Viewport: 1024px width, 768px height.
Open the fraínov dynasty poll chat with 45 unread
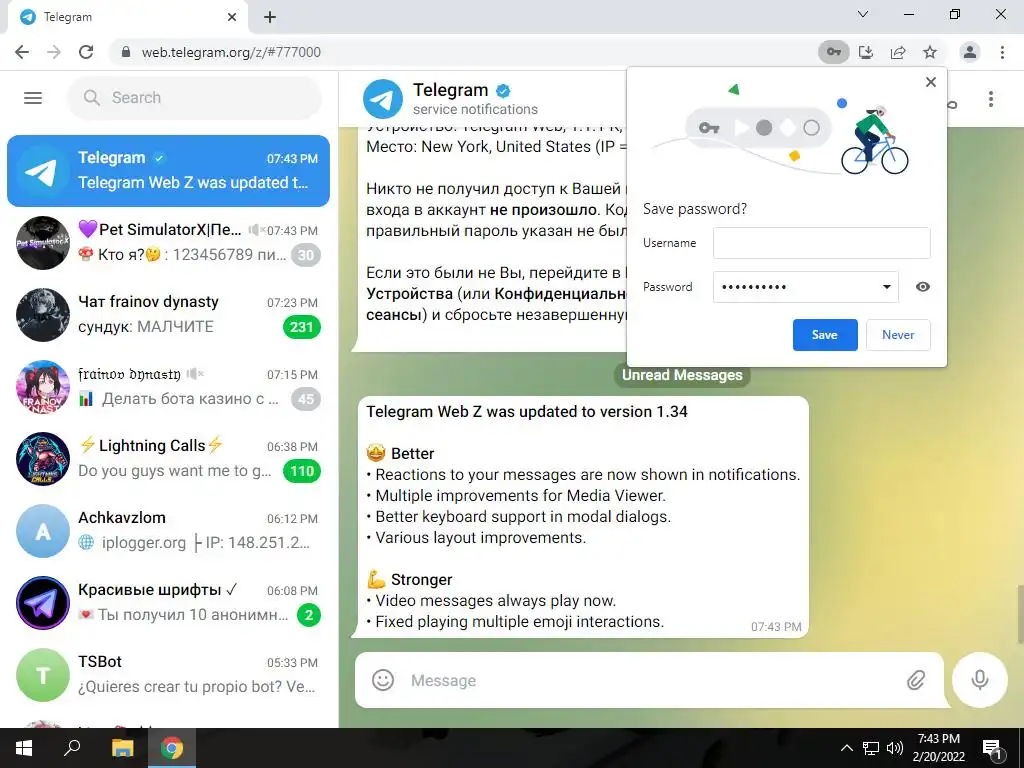[x=168, y=387]
